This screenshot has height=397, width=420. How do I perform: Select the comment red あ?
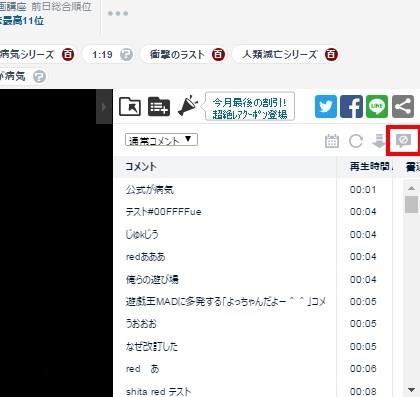(x=143, y=369)
